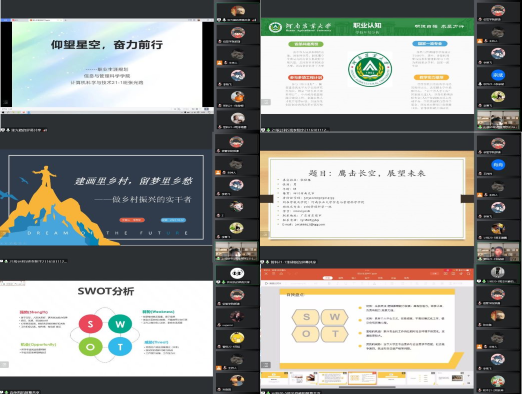Select the blue text avatar tile beside 职业认知 slide
This screenshot has height=394, width=522.
[x=498, y=77]
